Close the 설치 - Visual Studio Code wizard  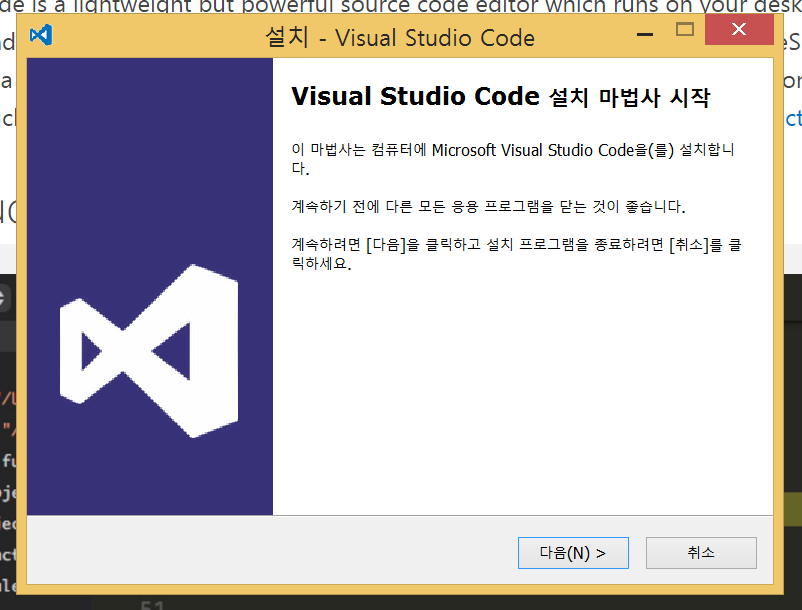(739, 30)
